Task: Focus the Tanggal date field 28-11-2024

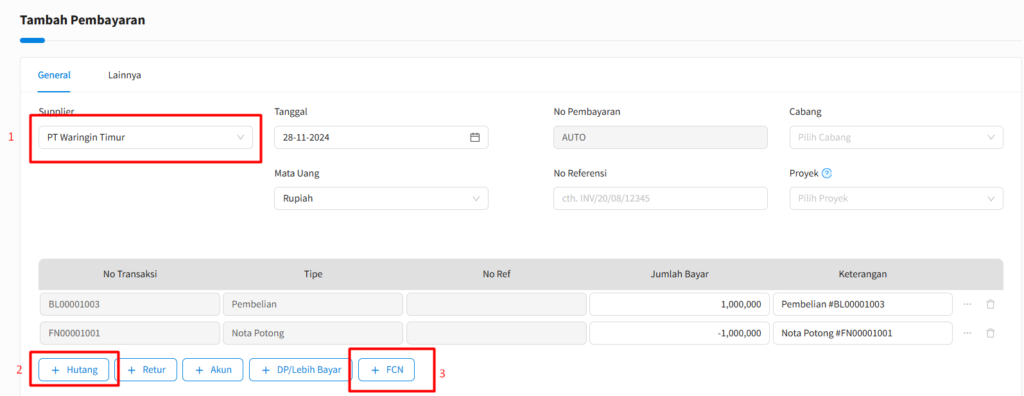Action: coord(381,137)
